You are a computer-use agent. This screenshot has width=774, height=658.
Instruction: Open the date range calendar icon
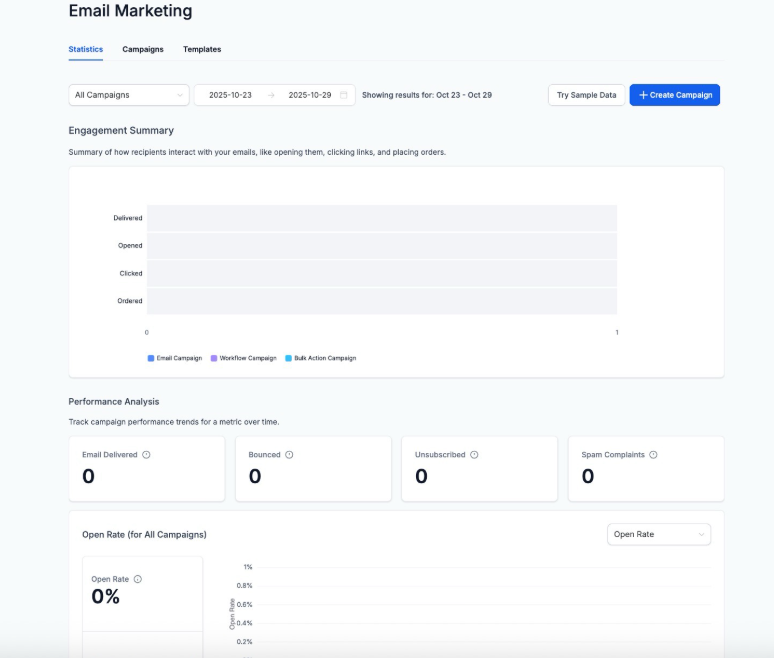(x=344, y=95)
